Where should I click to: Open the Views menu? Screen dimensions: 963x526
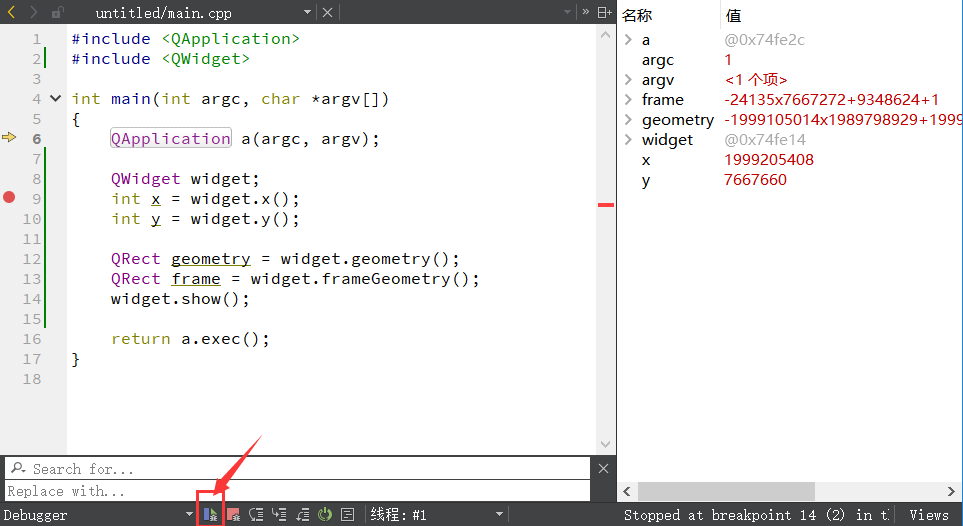point(929,515)
